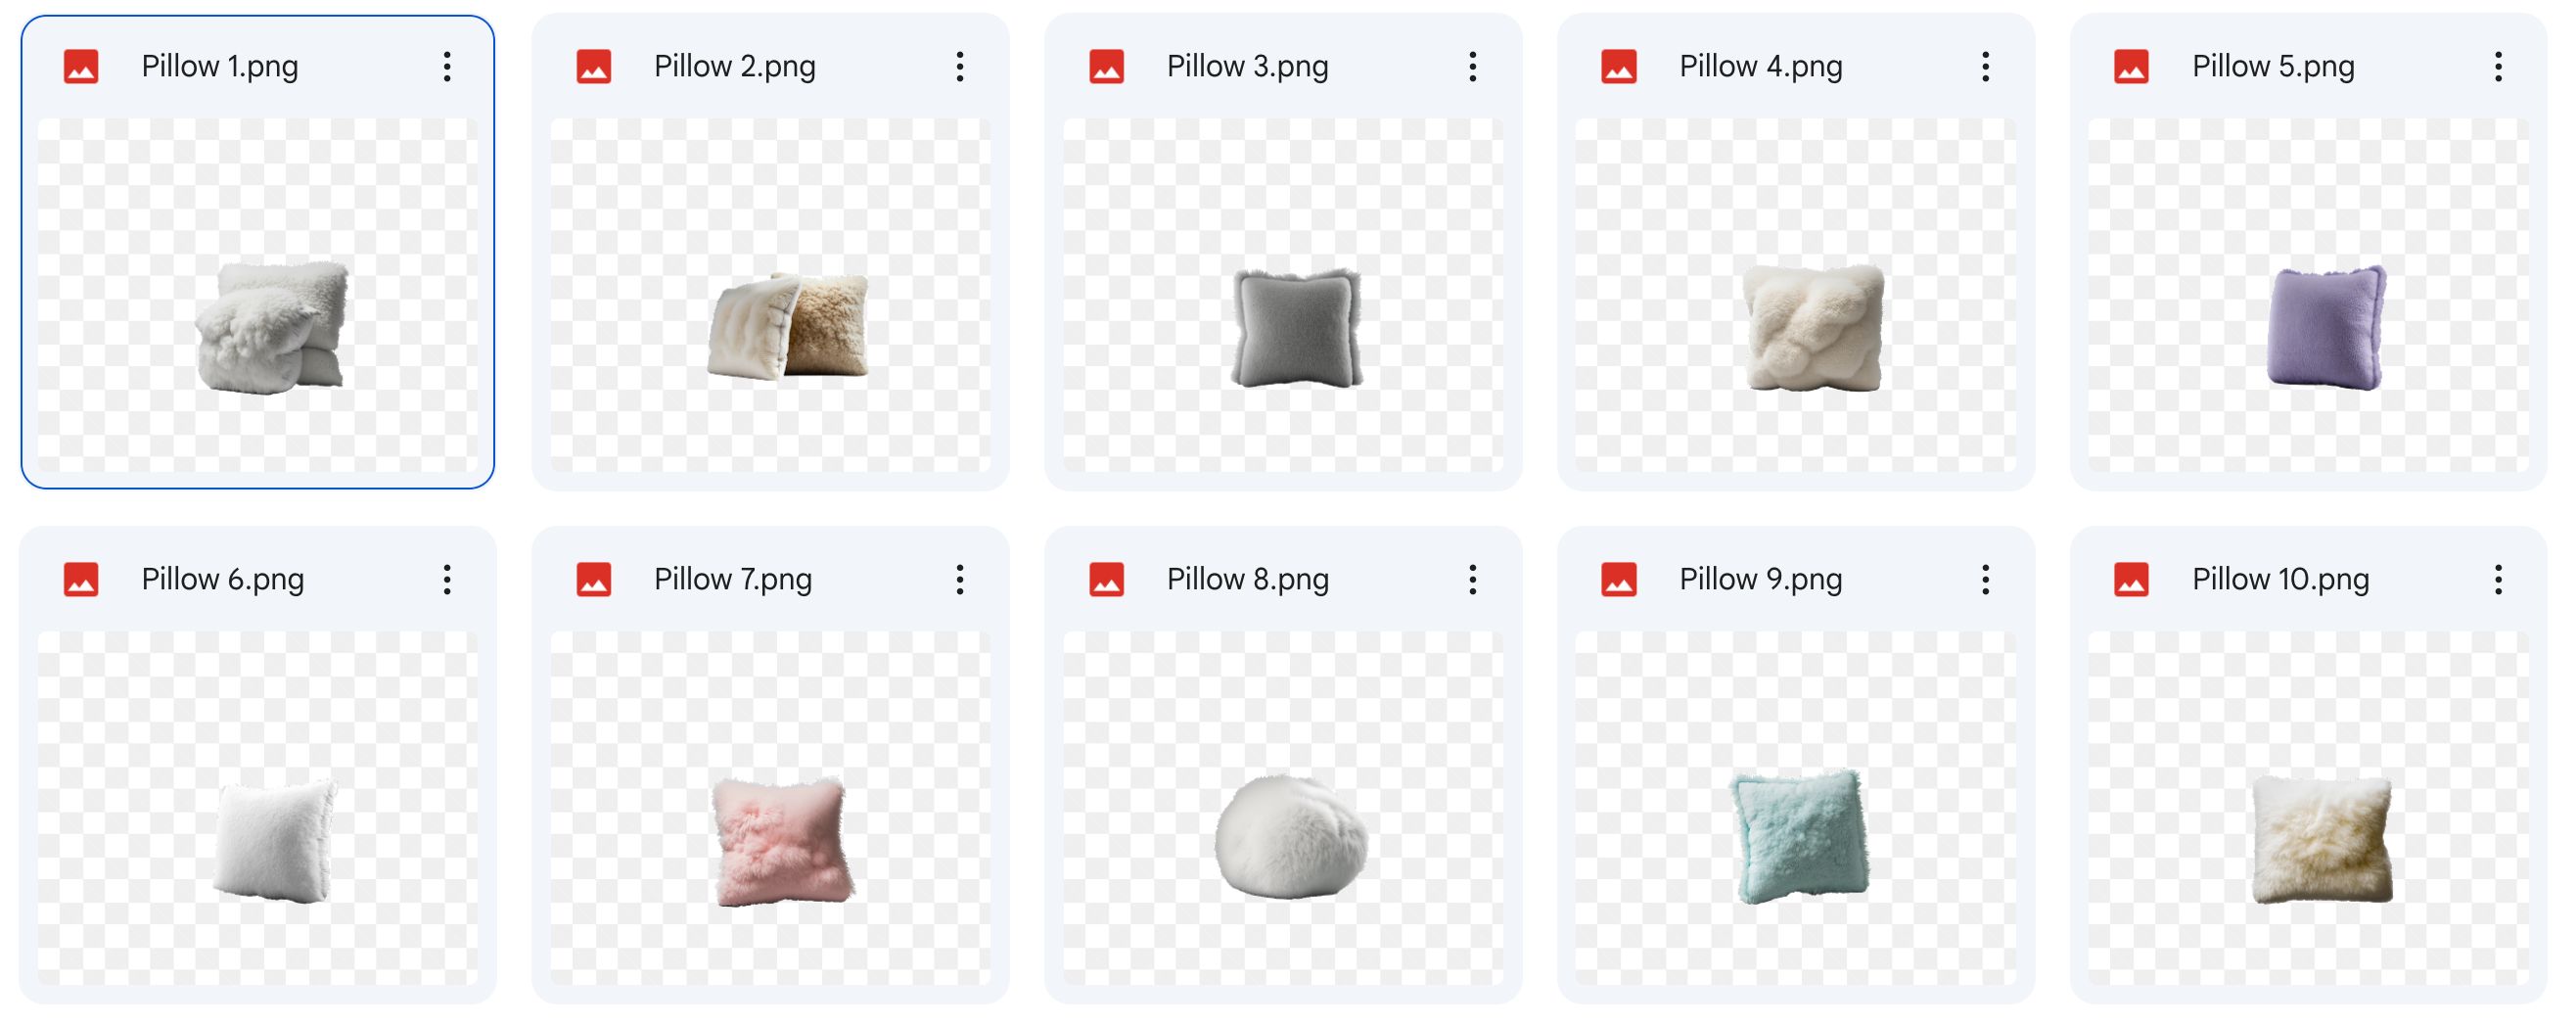This screenshot has width=2576, height=1026.
Task: Click the Pillow 6.png file name
Action: pyautogui.click(x=223, y=580)
